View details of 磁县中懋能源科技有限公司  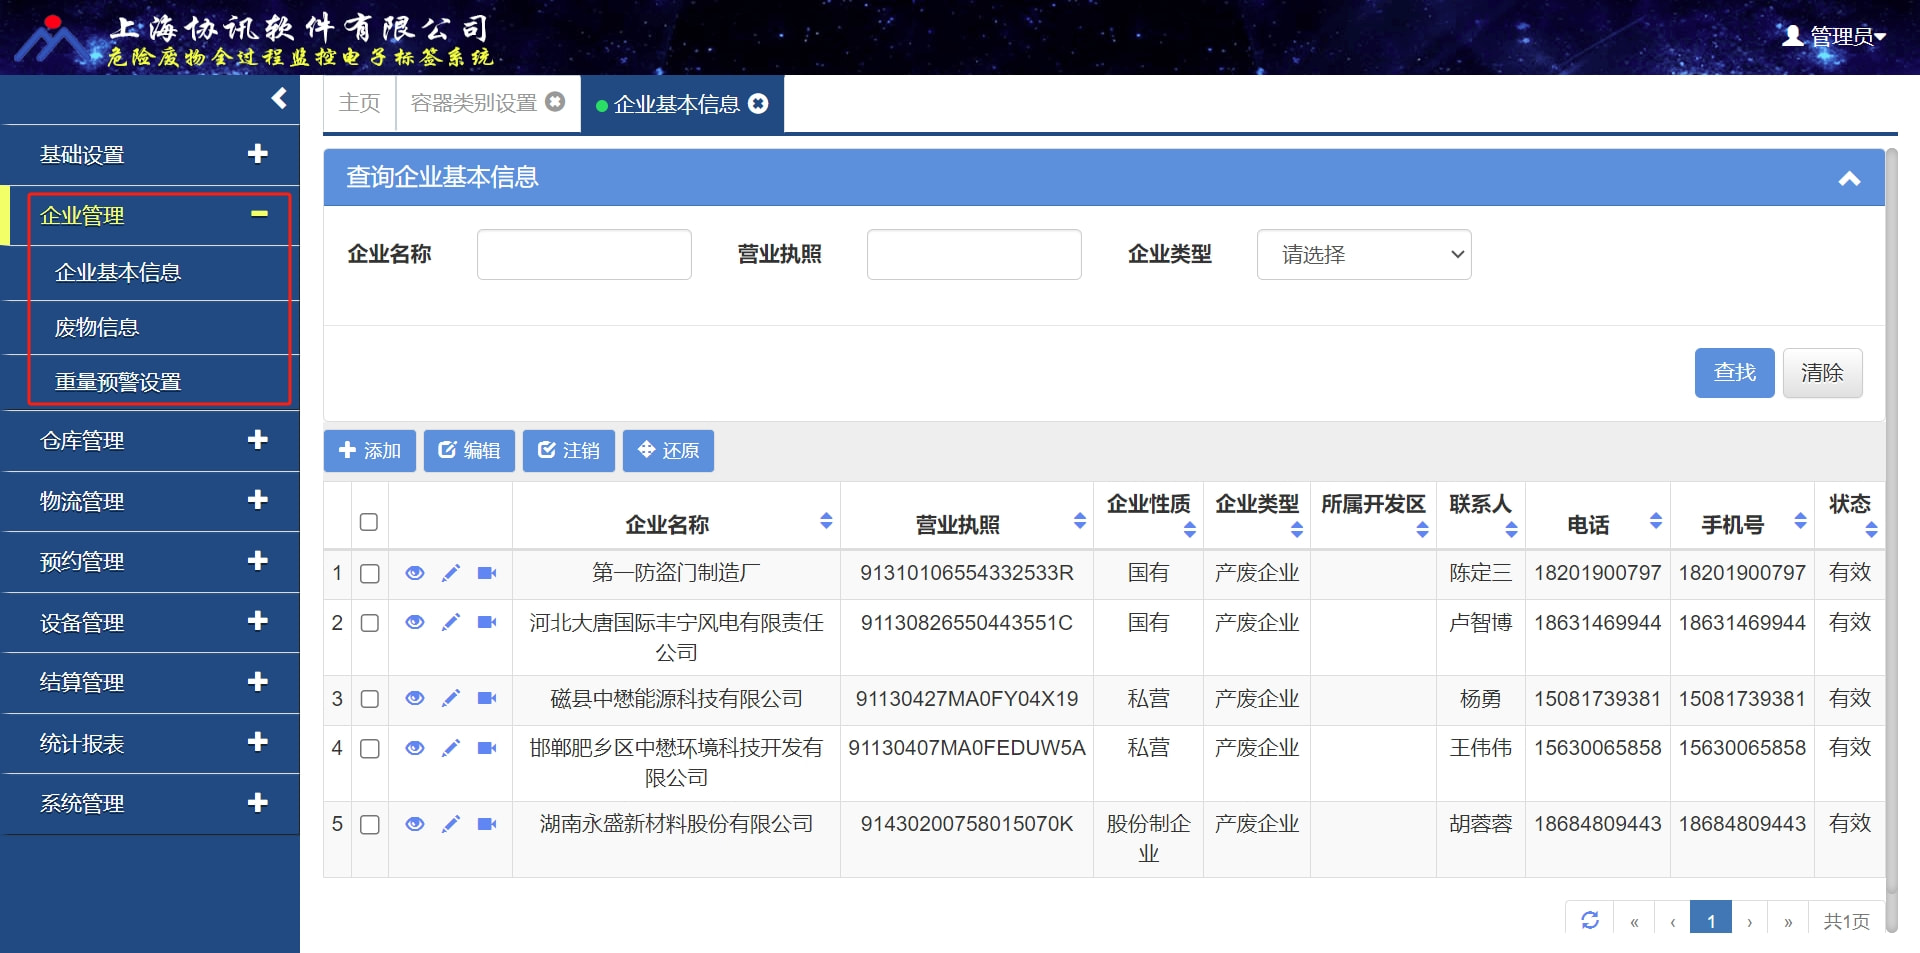415,698
